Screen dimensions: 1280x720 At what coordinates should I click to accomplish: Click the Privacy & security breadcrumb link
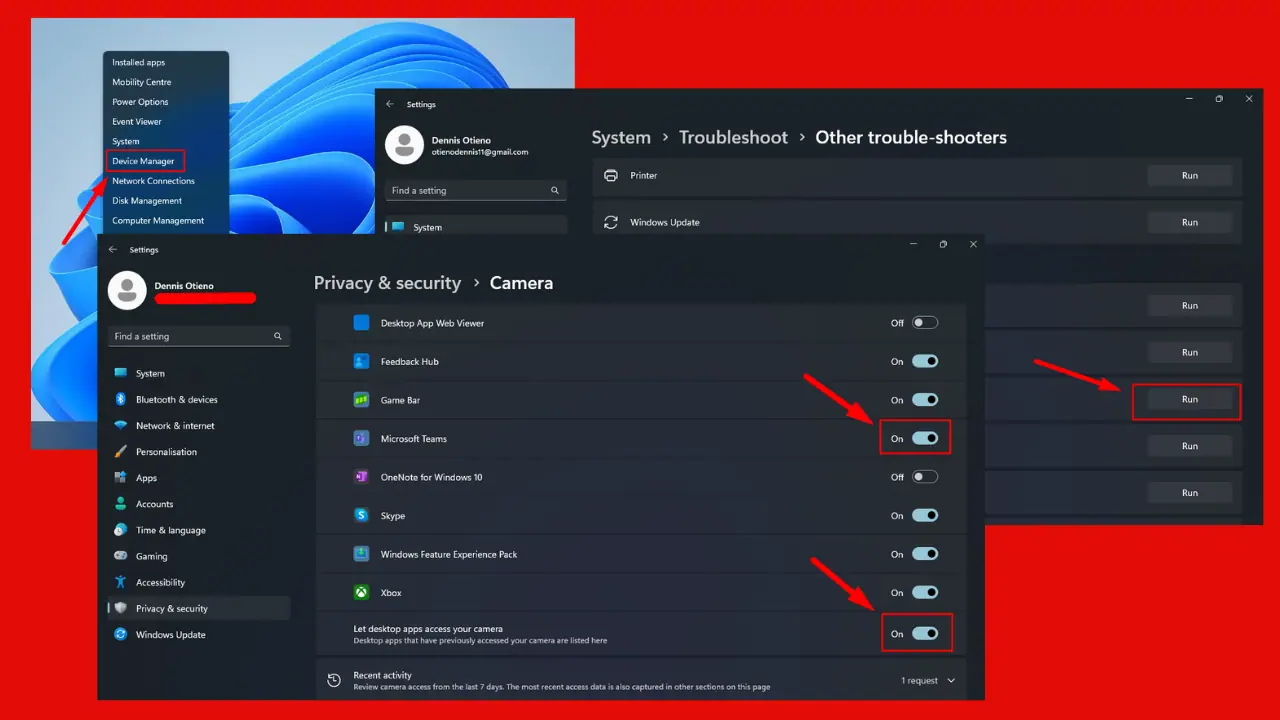point(387,283)
